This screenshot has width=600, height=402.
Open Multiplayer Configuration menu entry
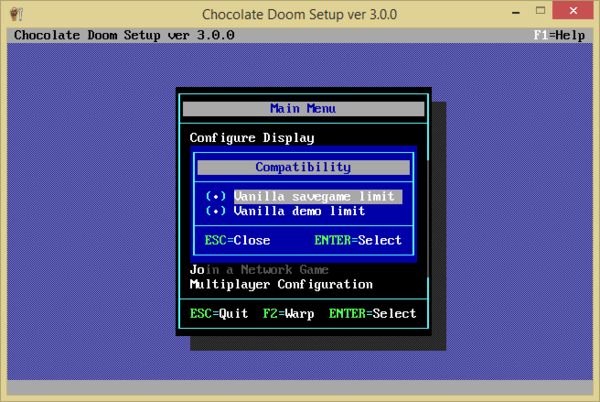[x=281, y=285]
